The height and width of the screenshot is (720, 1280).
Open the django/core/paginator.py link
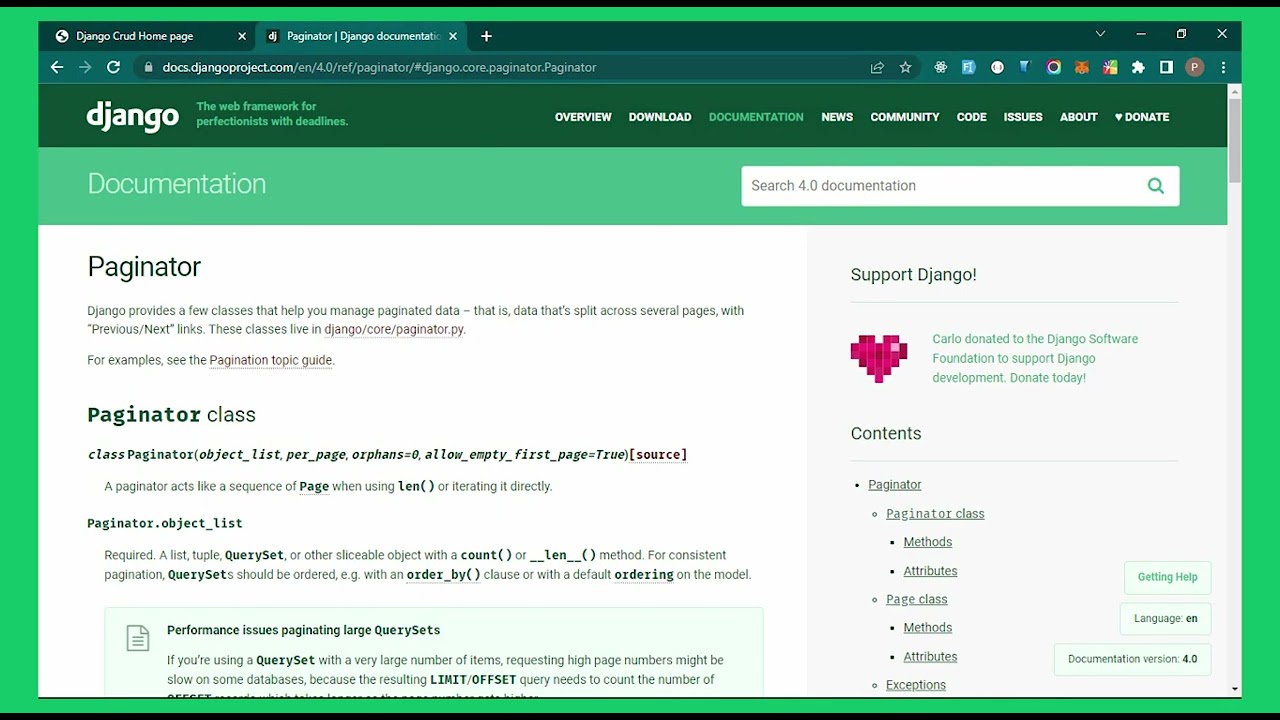point(394,329)
